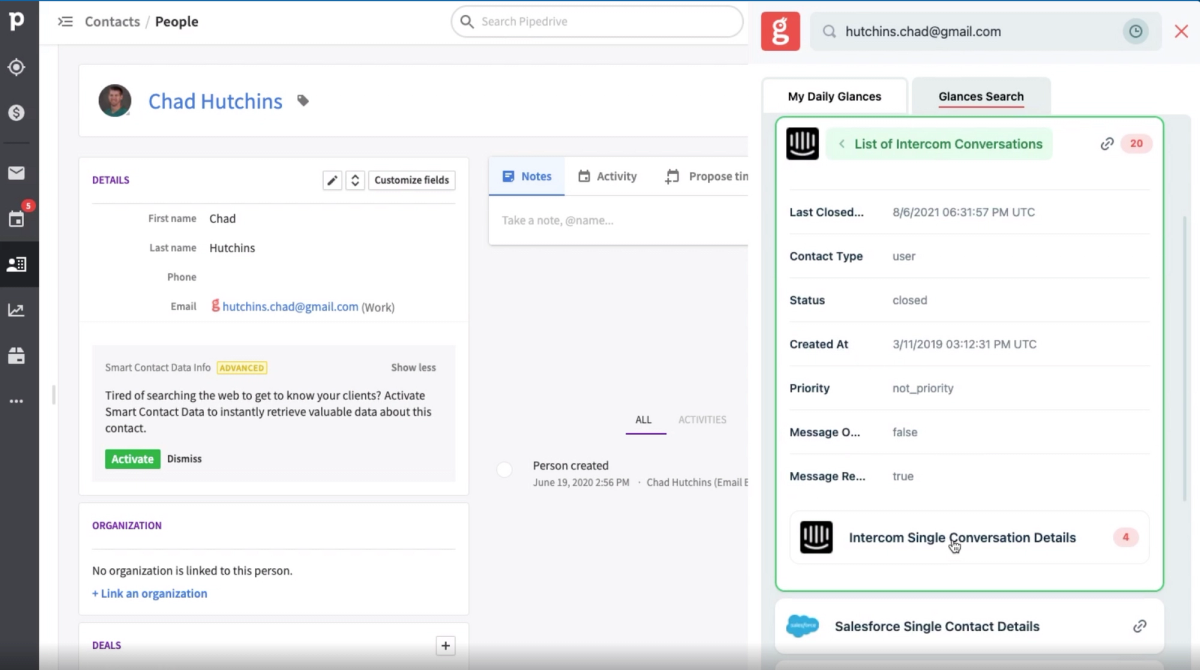
Task: Switch to My Daily Glances tab
Action: tap(835, 97)
